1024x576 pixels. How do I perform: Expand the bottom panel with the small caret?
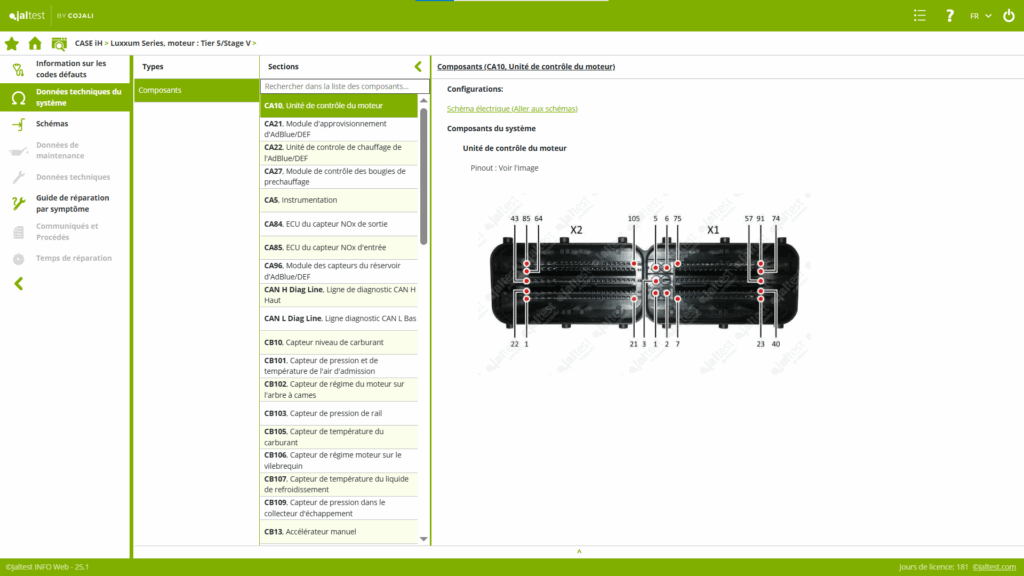[579, 551]
